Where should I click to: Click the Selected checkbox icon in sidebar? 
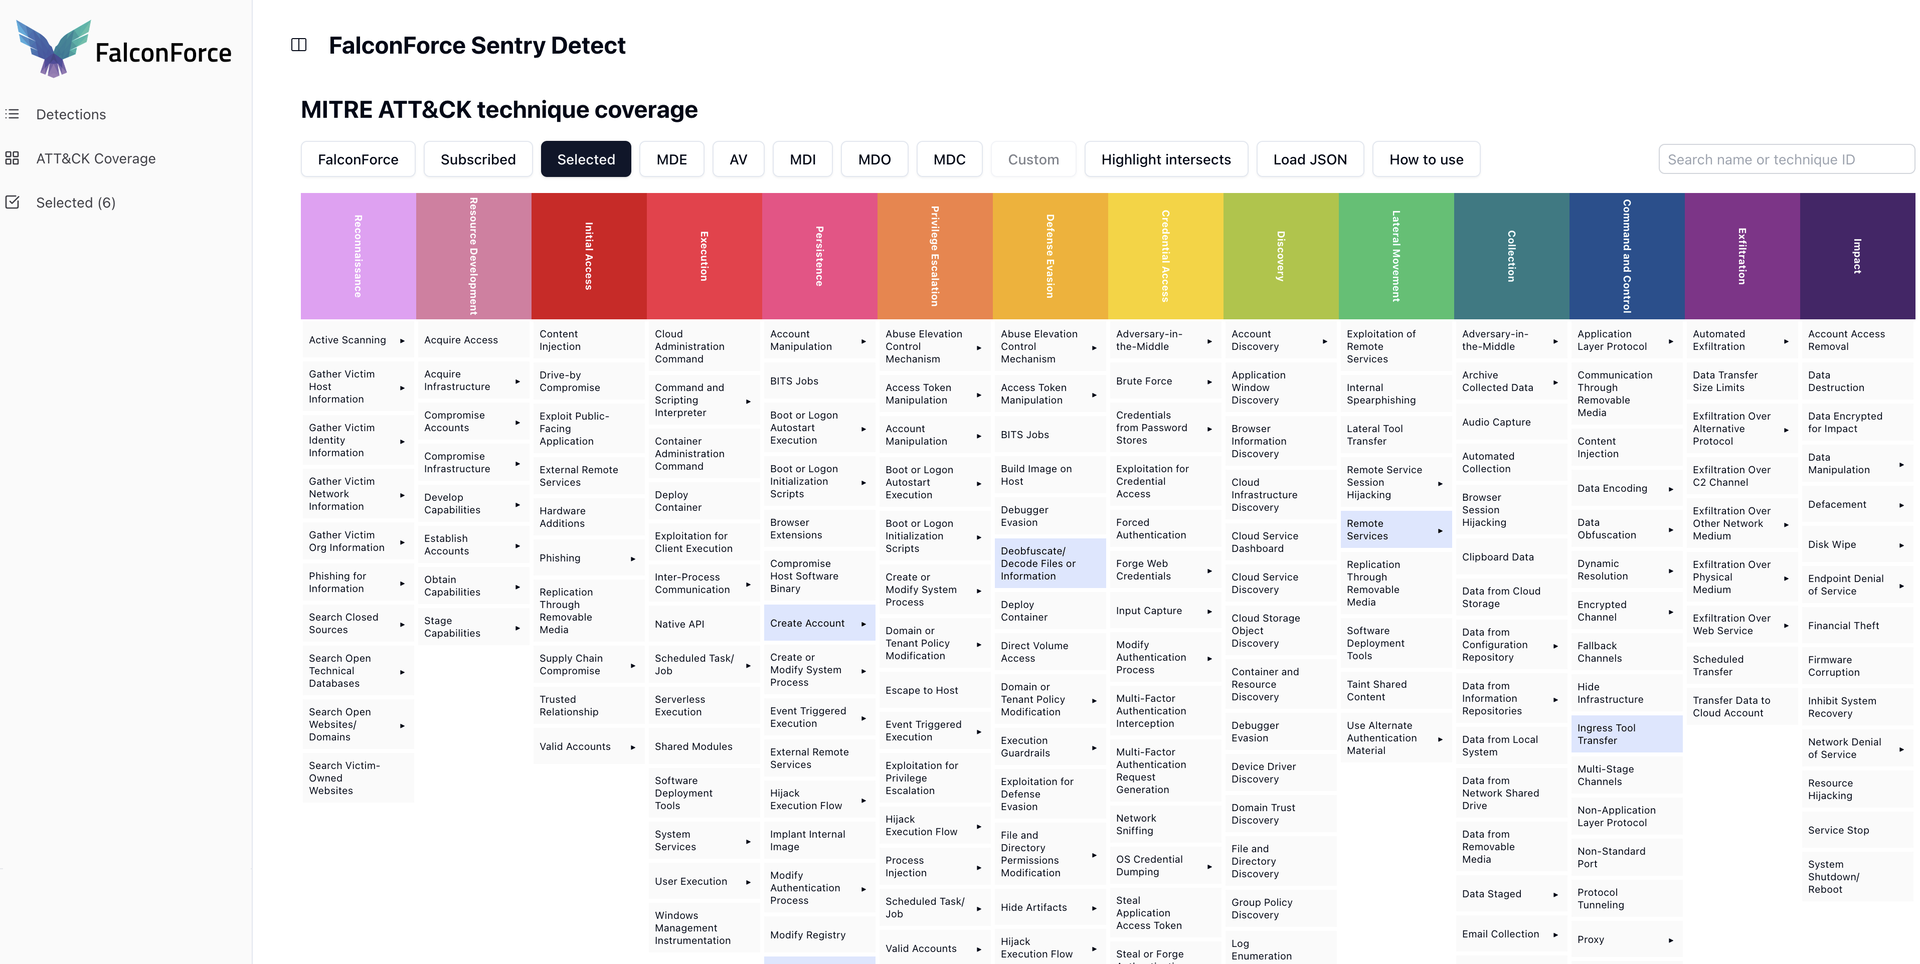point(13,202)
